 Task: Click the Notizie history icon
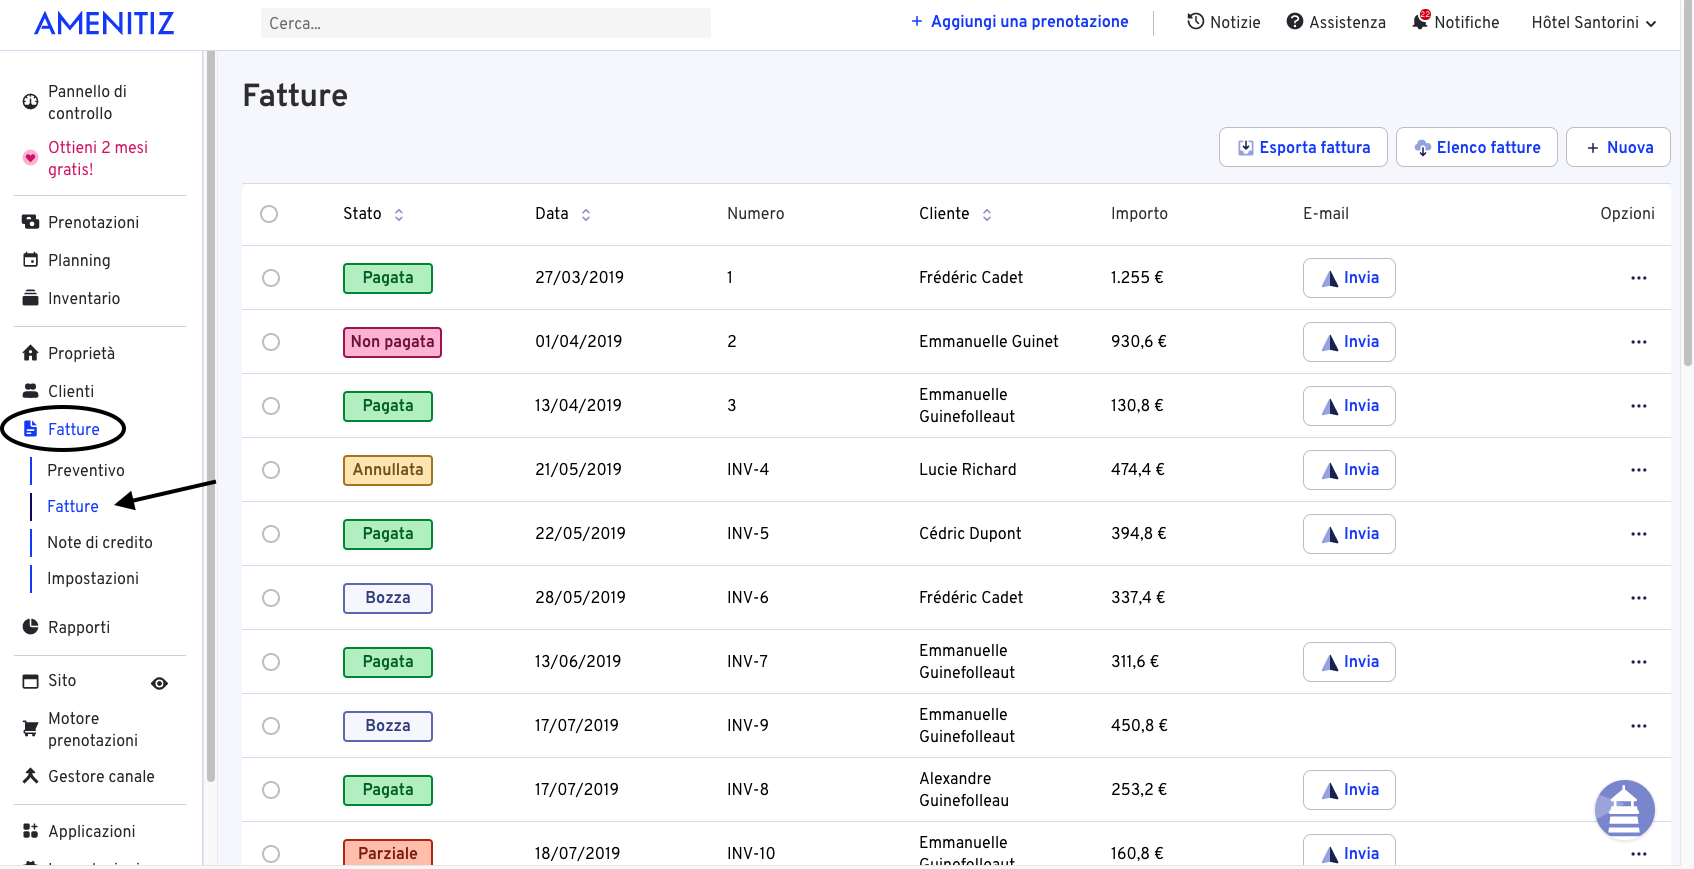[1195, 22]
